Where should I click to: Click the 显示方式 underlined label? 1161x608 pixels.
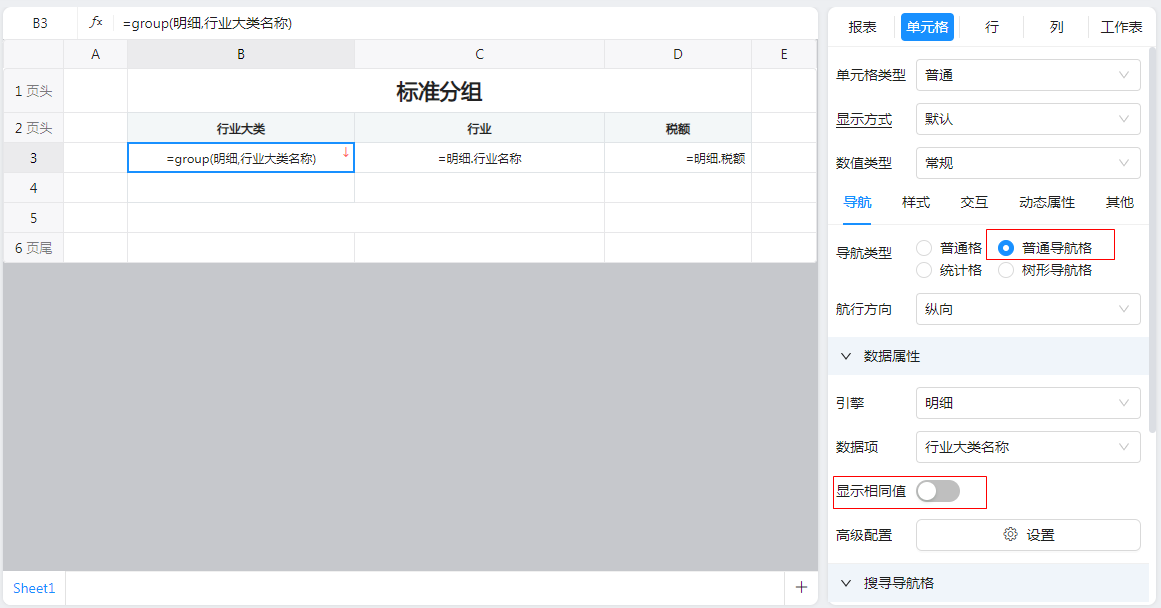point(863,119)
